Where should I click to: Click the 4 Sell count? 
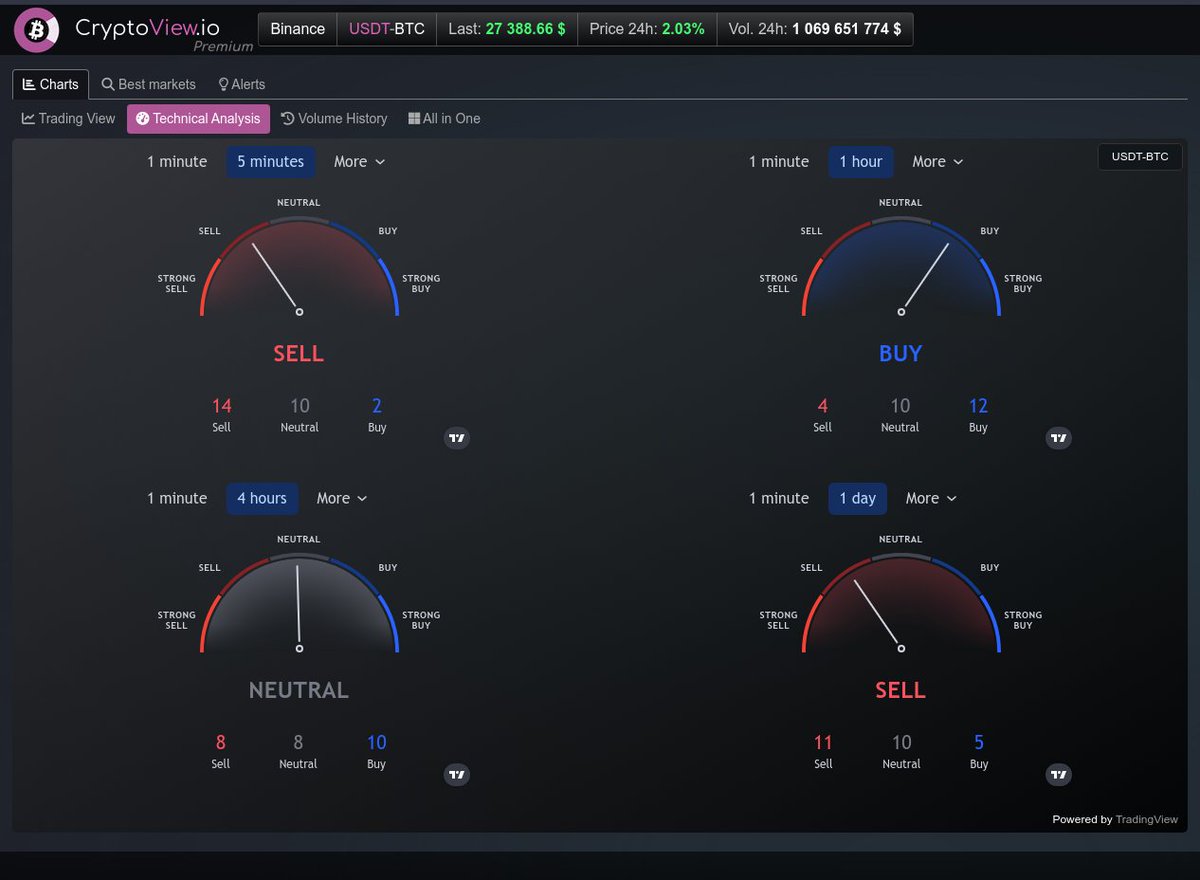[x=822, y=406]
